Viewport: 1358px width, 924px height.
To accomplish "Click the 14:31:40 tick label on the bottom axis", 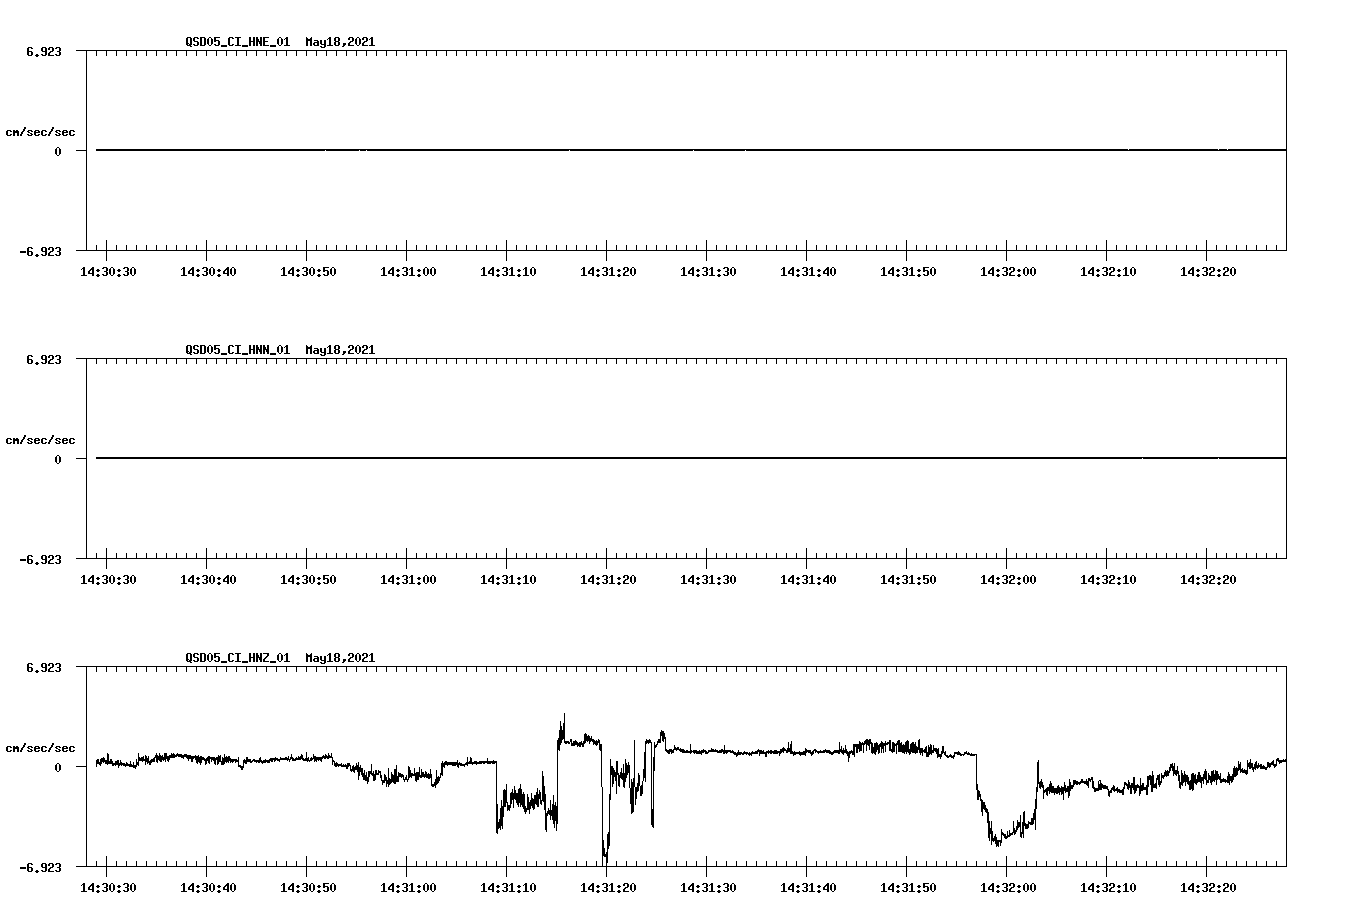I will click(x=810, y=885).
